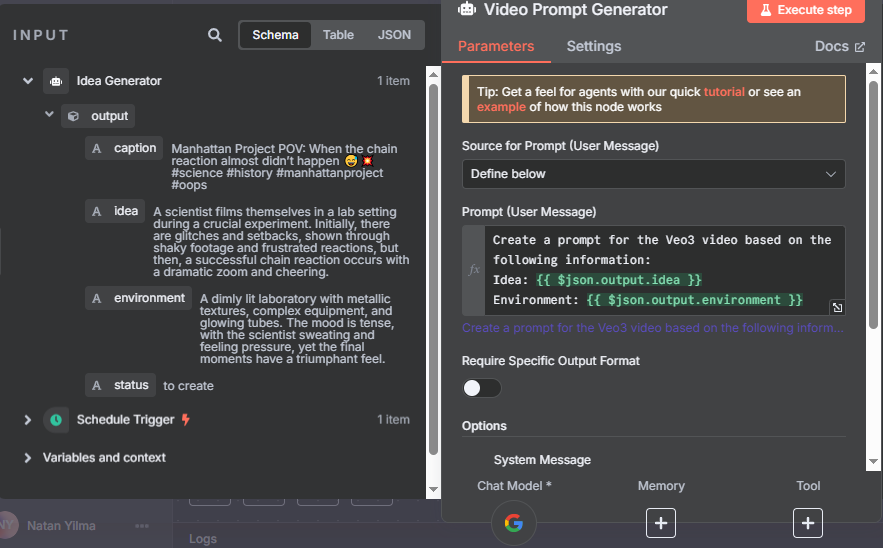Click the 'to create' status value
The image size is (883, 548).
pyautogui.click(x=188, y=386)
